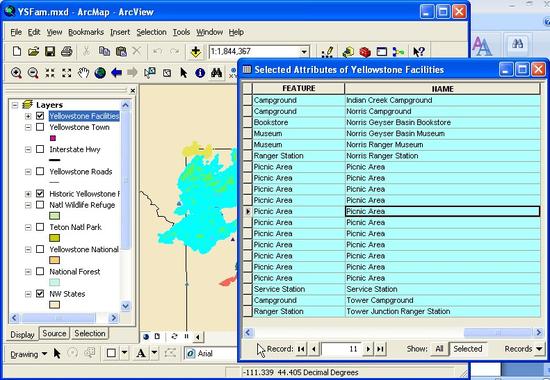Enable the Yellowstone Roads layer checkbox

point(40,172)
